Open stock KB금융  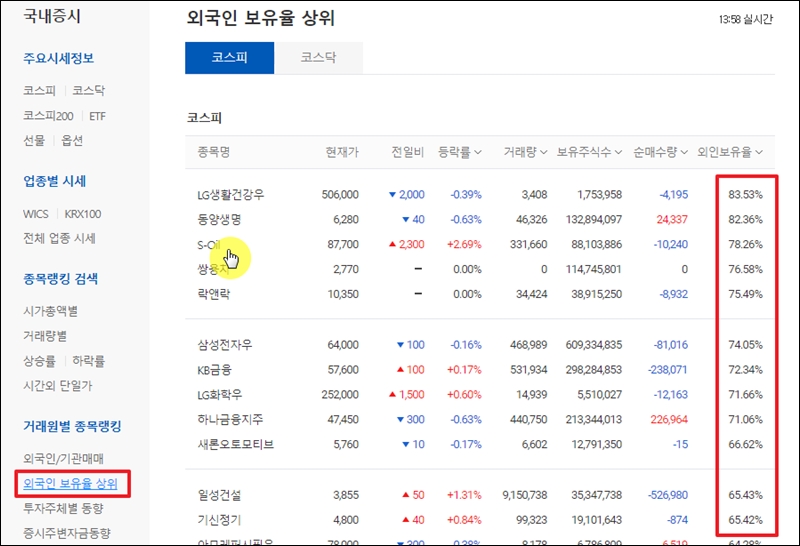(x=214, y=370)
